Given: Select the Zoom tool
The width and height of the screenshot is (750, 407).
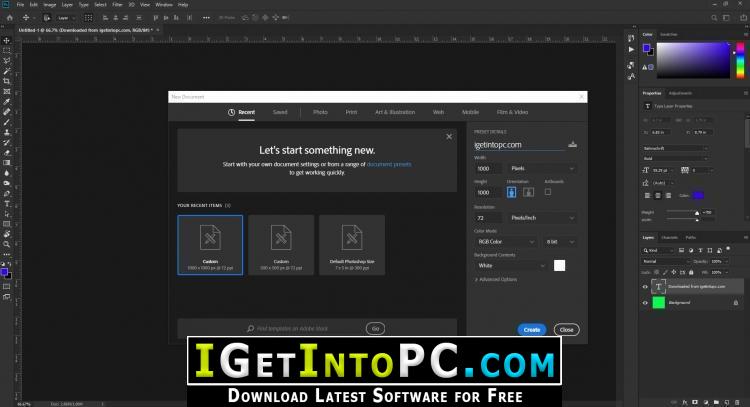Looking at the screenshot, I should [7, 244].
